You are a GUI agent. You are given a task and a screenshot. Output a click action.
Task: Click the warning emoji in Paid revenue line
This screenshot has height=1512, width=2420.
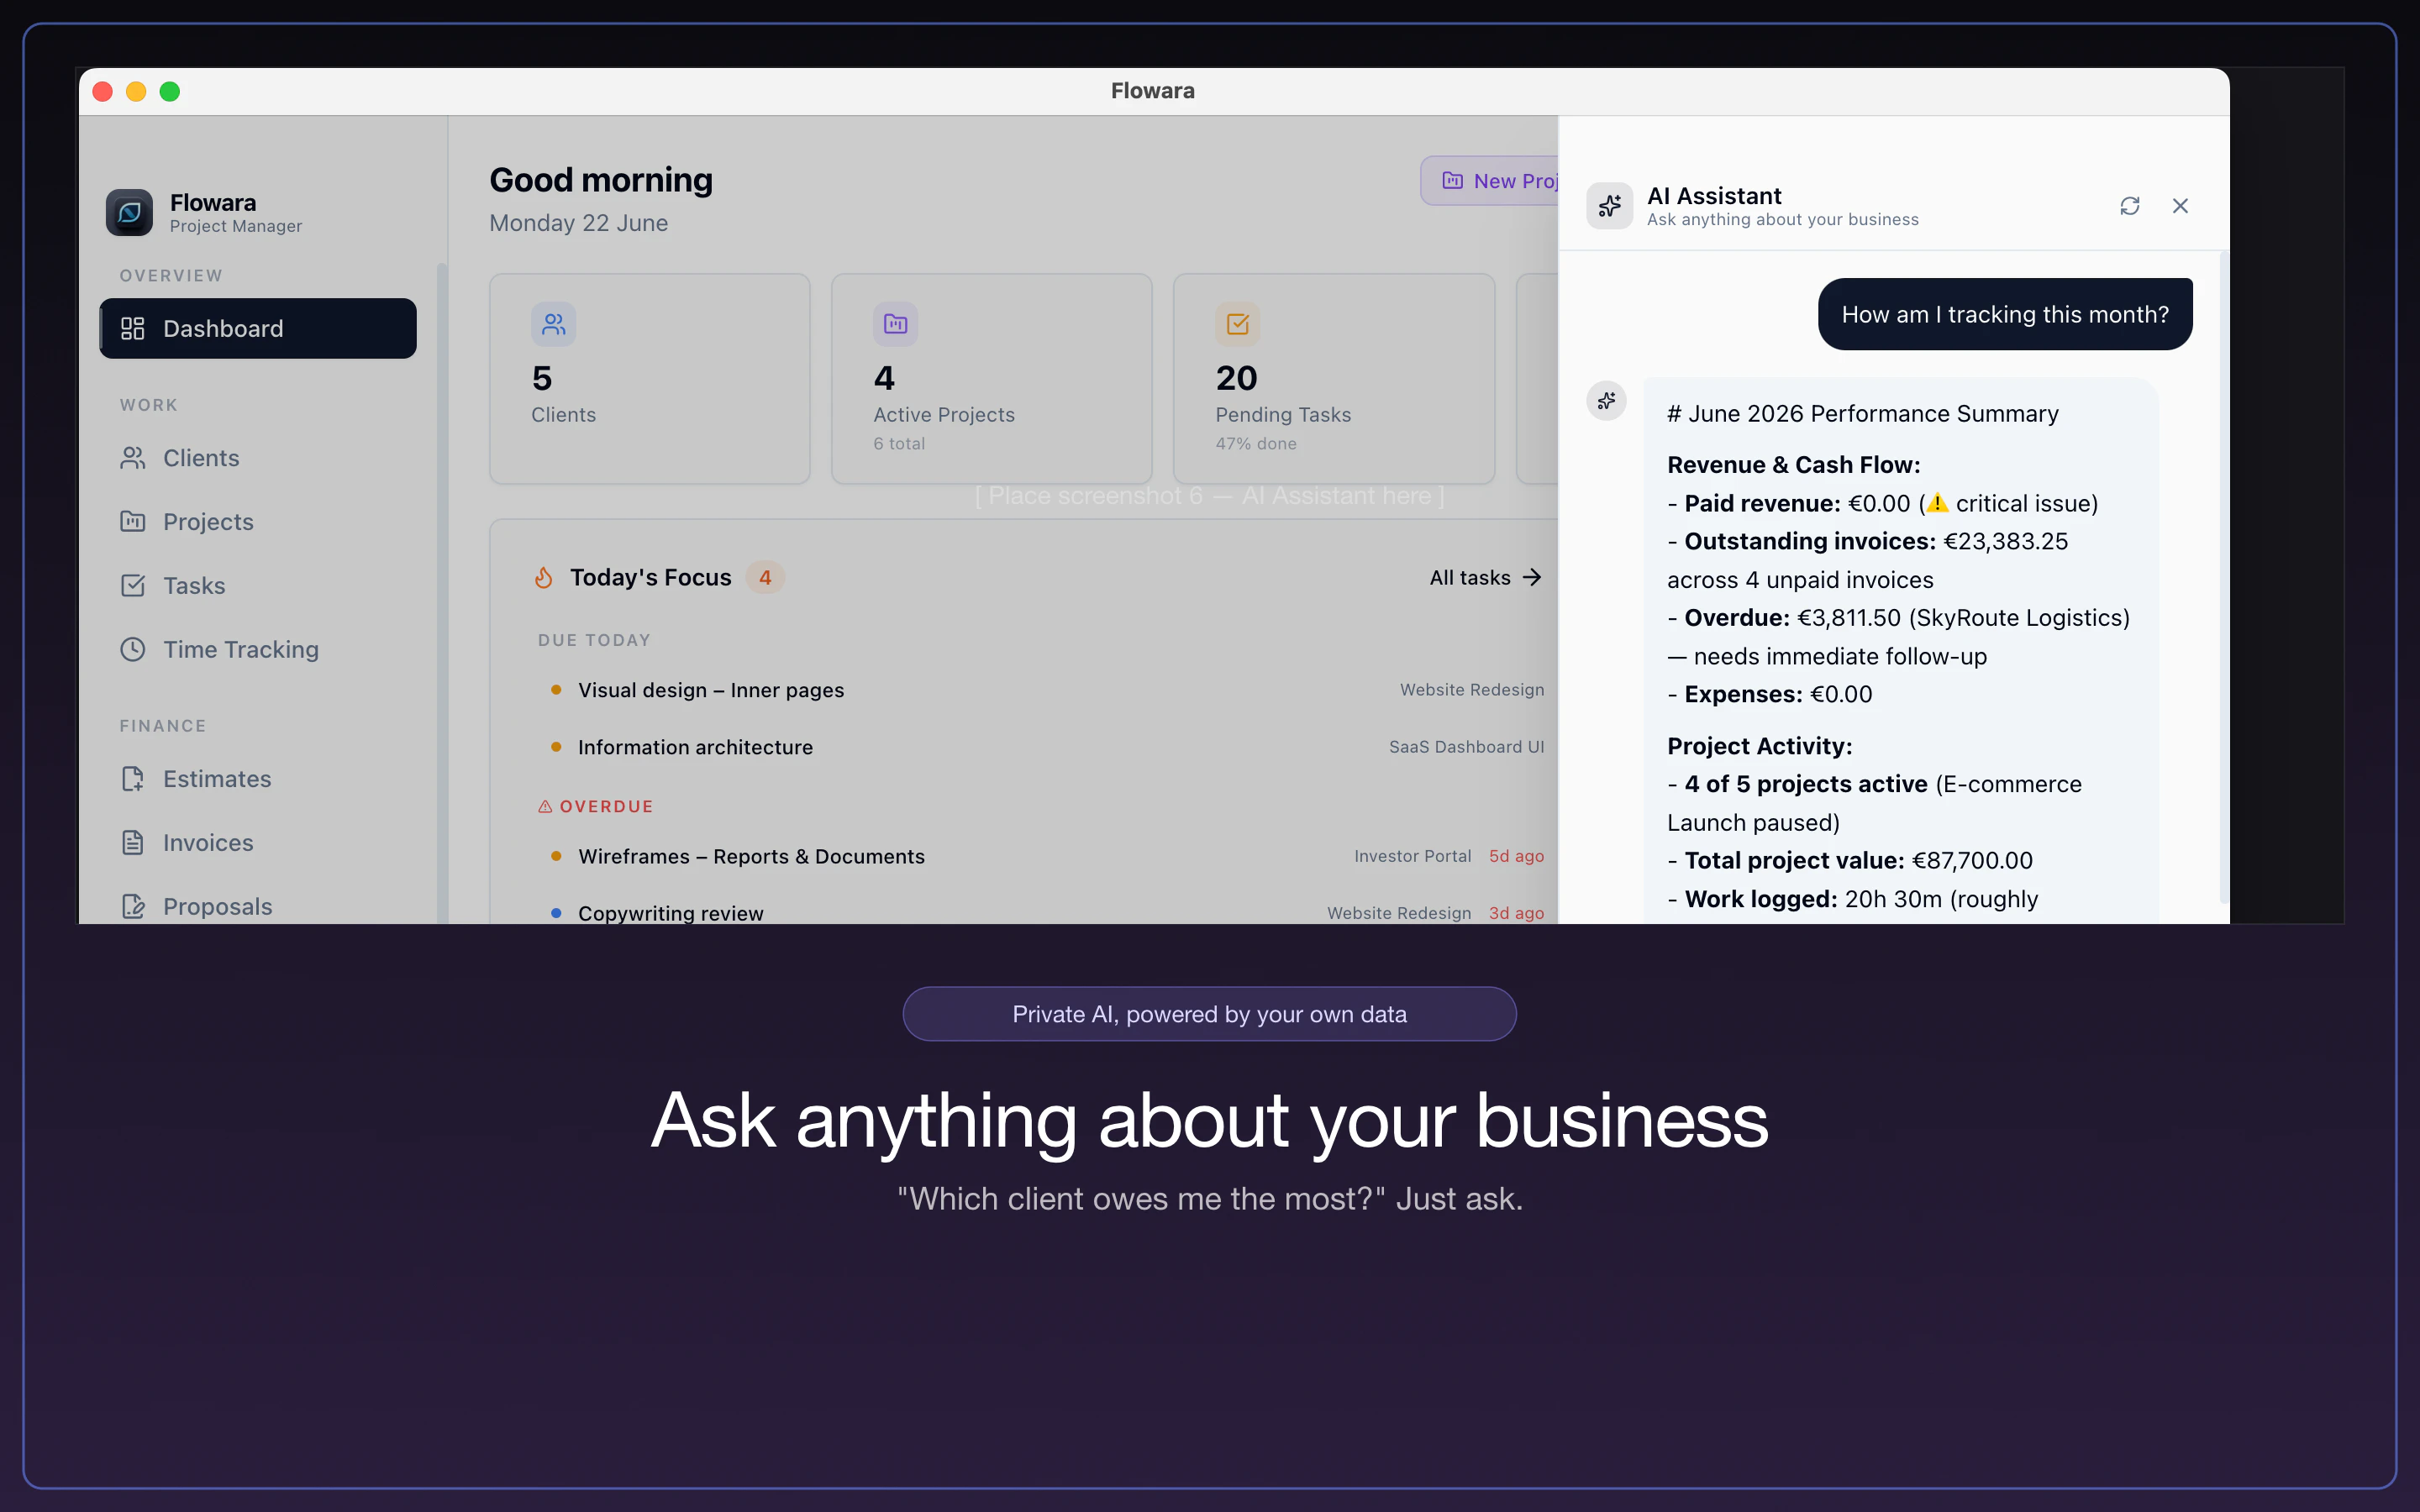click(x=1937, y=503)
